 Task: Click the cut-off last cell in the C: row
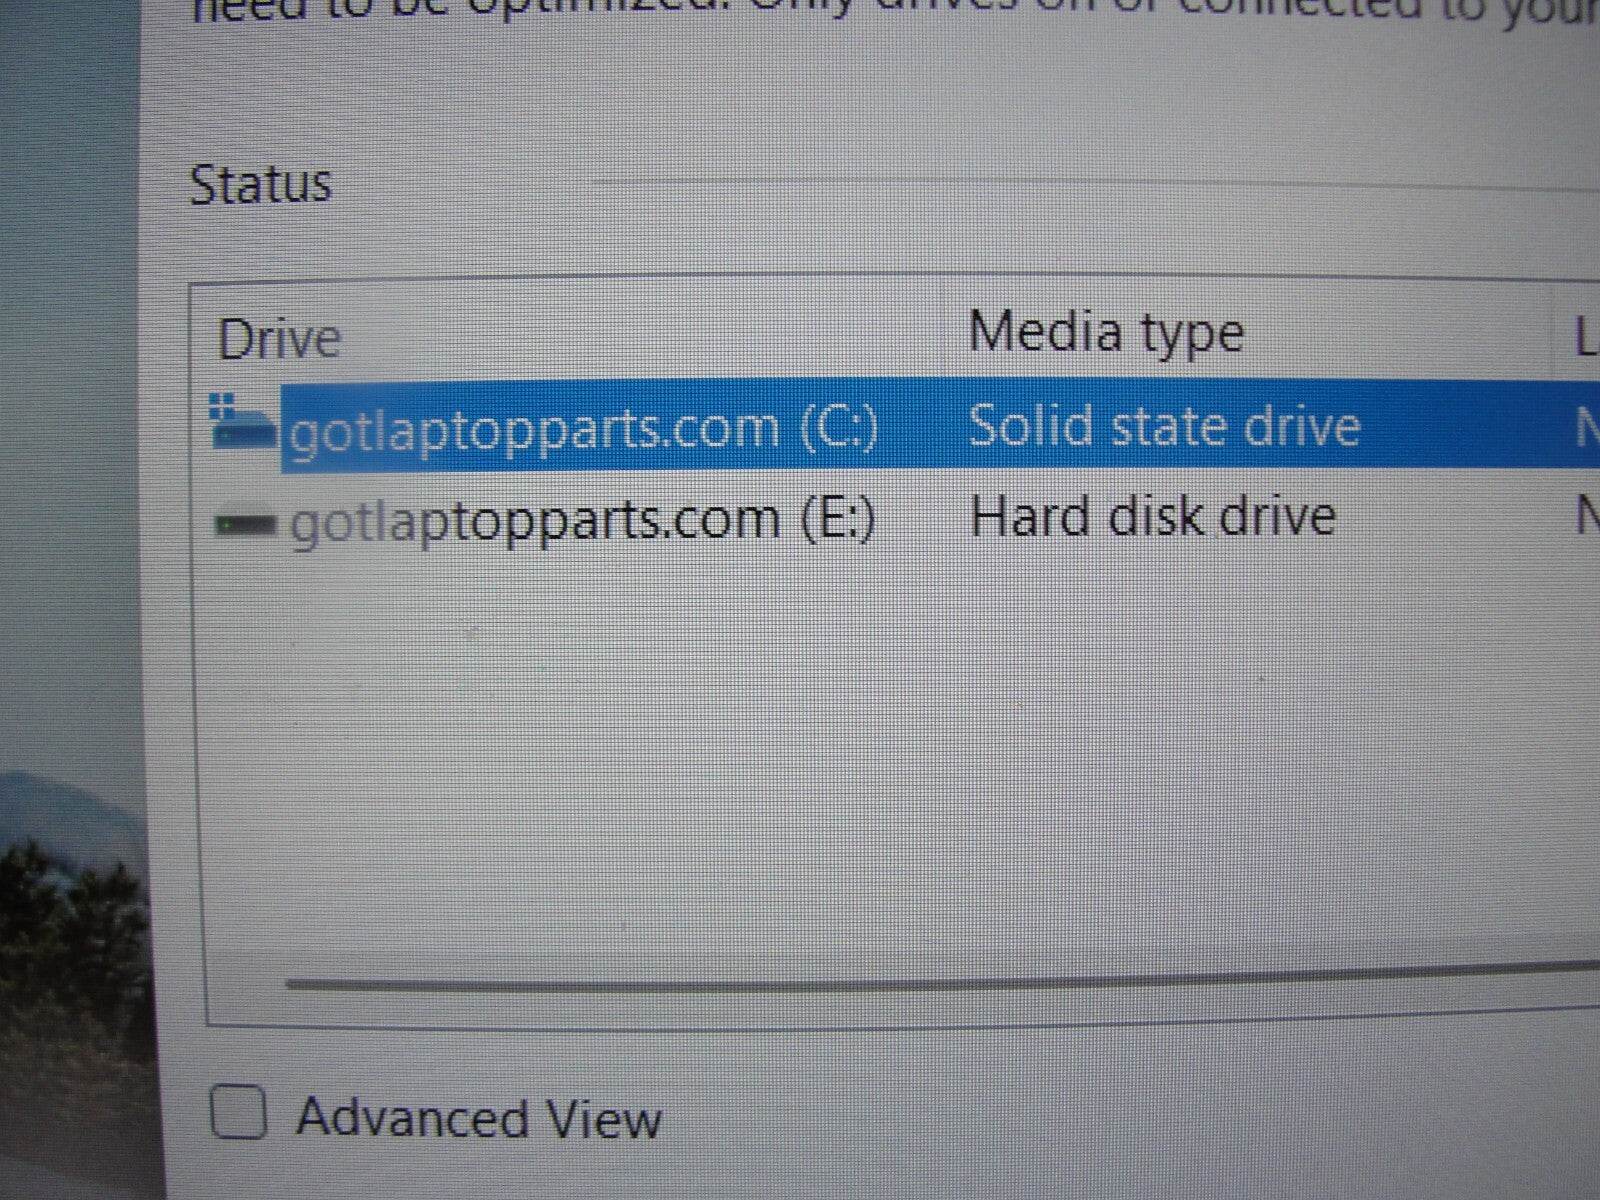(x=1587, y=428)
